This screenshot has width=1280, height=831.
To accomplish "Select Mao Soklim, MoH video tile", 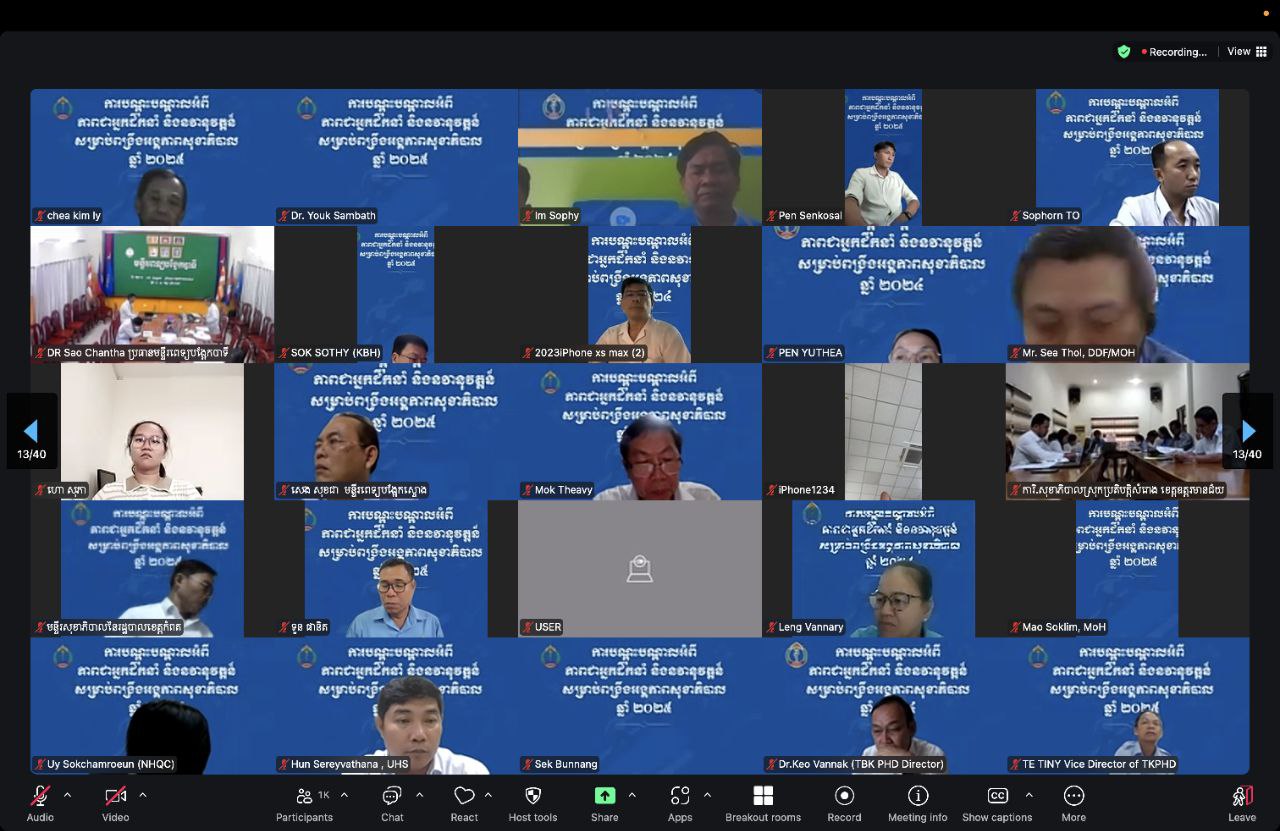I will [1128, 568].
